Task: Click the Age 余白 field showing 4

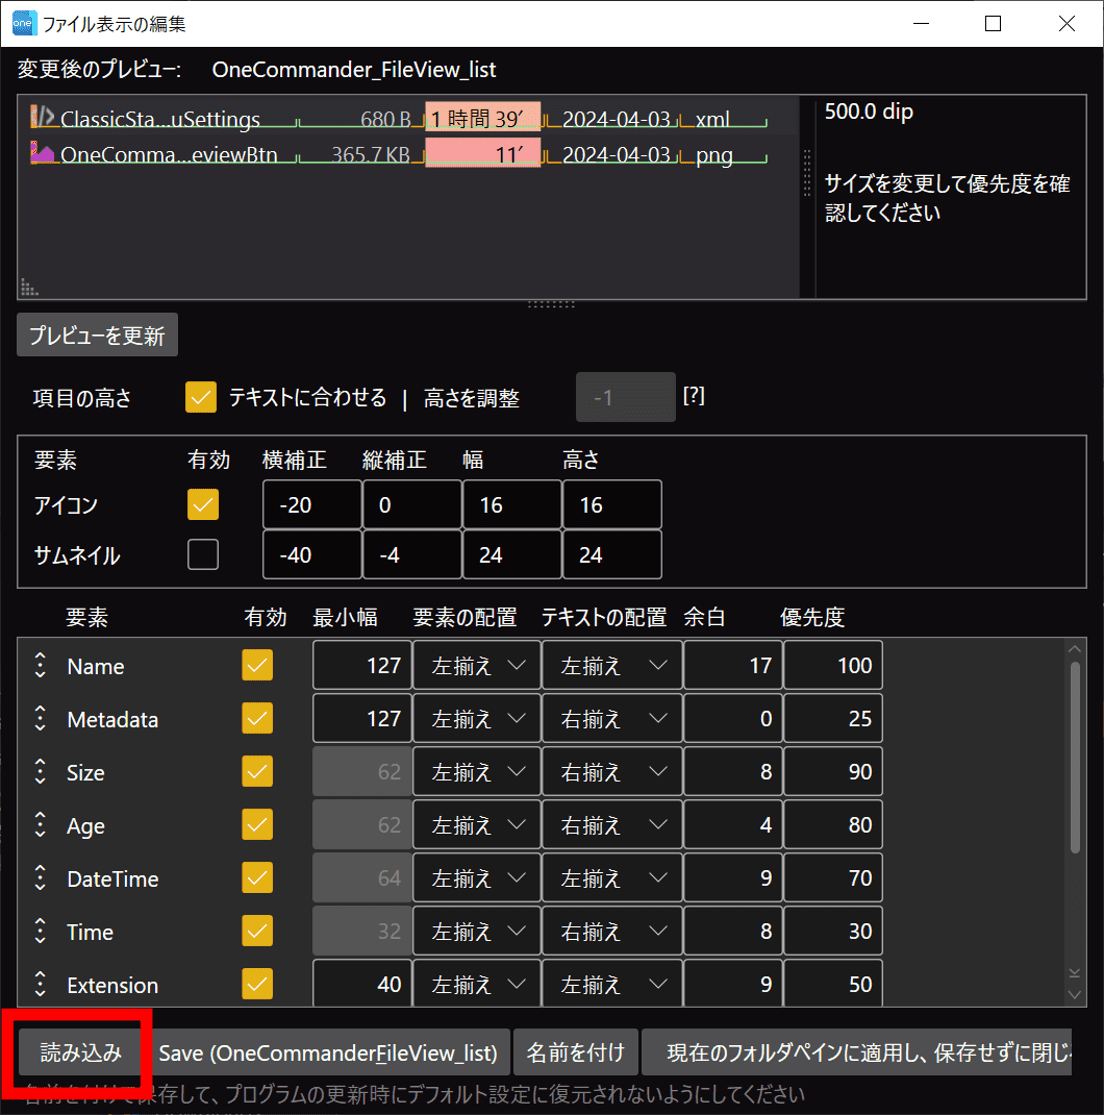Action: [733, 825]
